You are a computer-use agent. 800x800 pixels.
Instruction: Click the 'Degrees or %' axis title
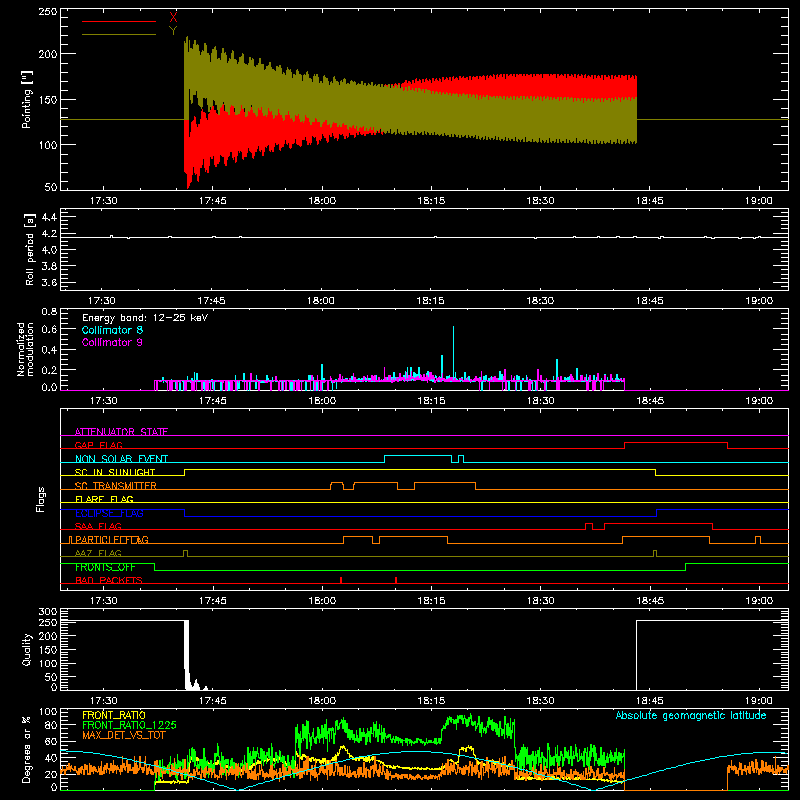(27, 749)
